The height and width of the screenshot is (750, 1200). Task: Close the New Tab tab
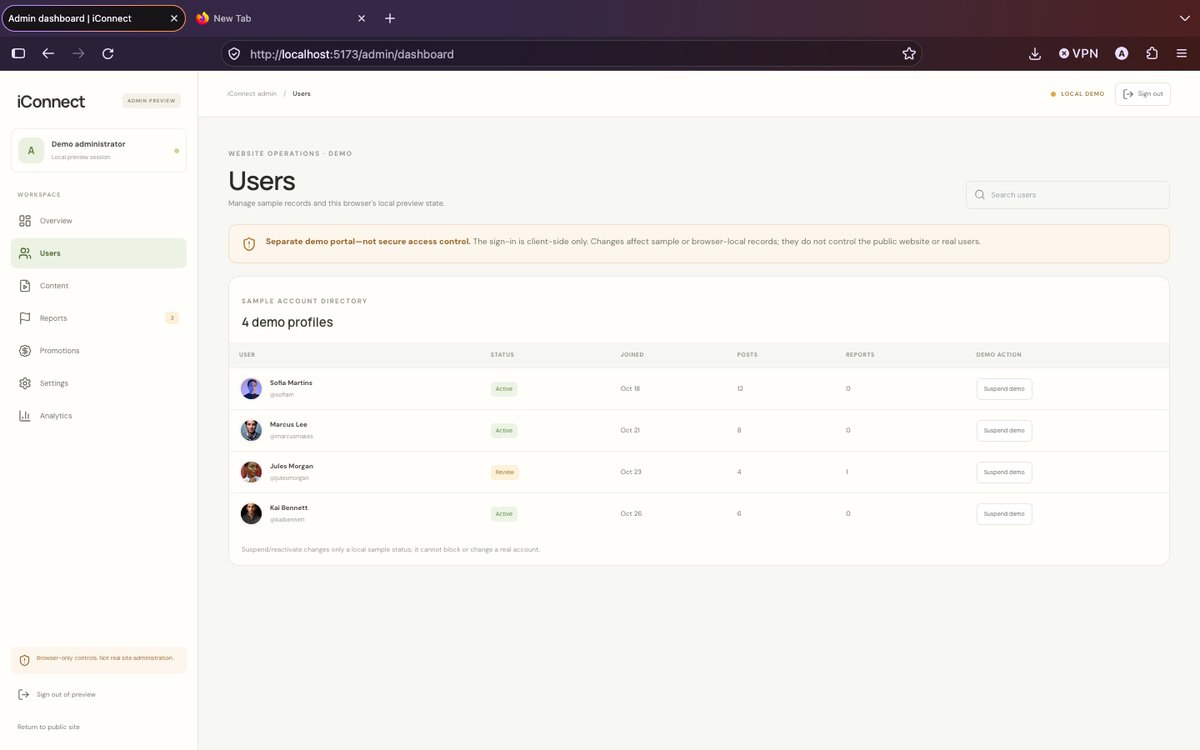click(x=361, y=18)
